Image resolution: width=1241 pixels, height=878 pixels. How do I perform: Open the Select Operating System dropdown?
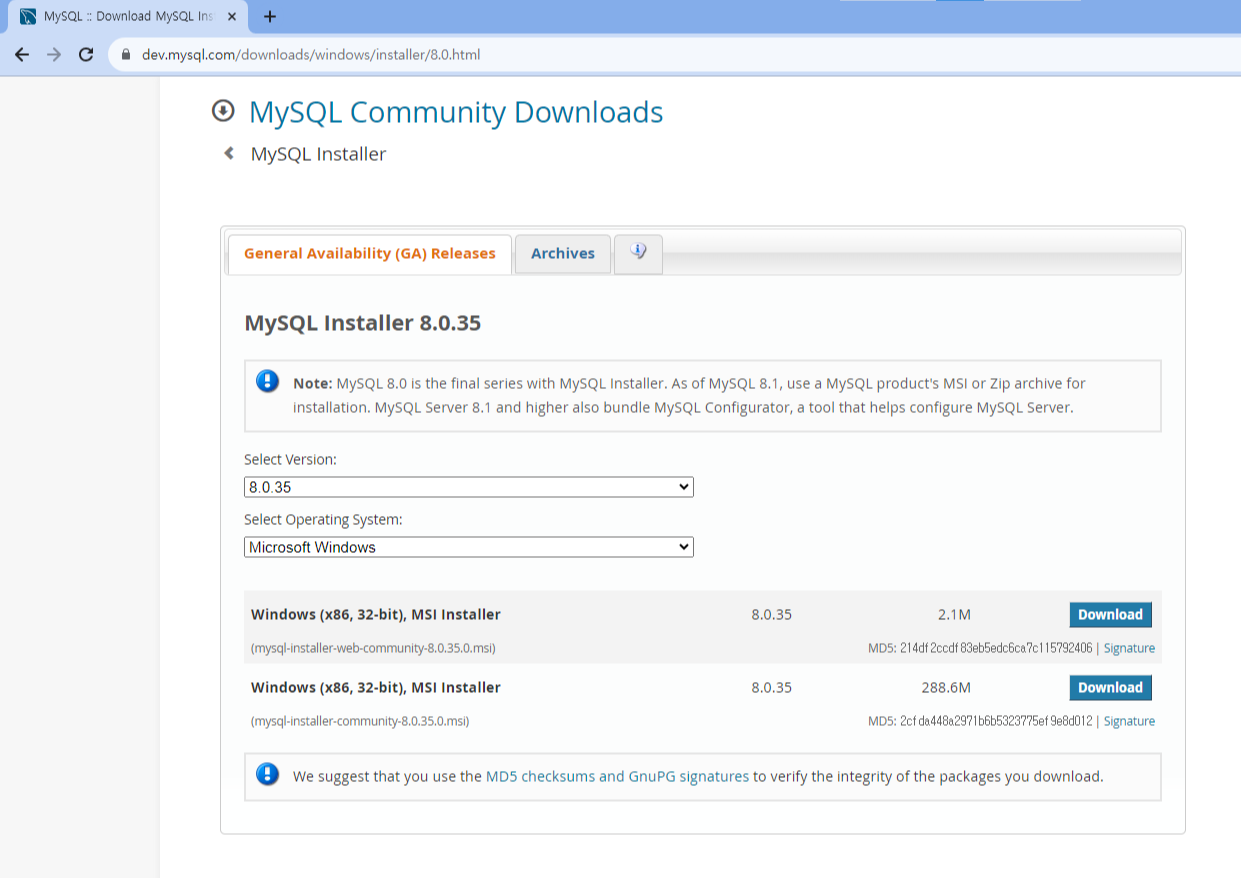[x=469, y=547]
